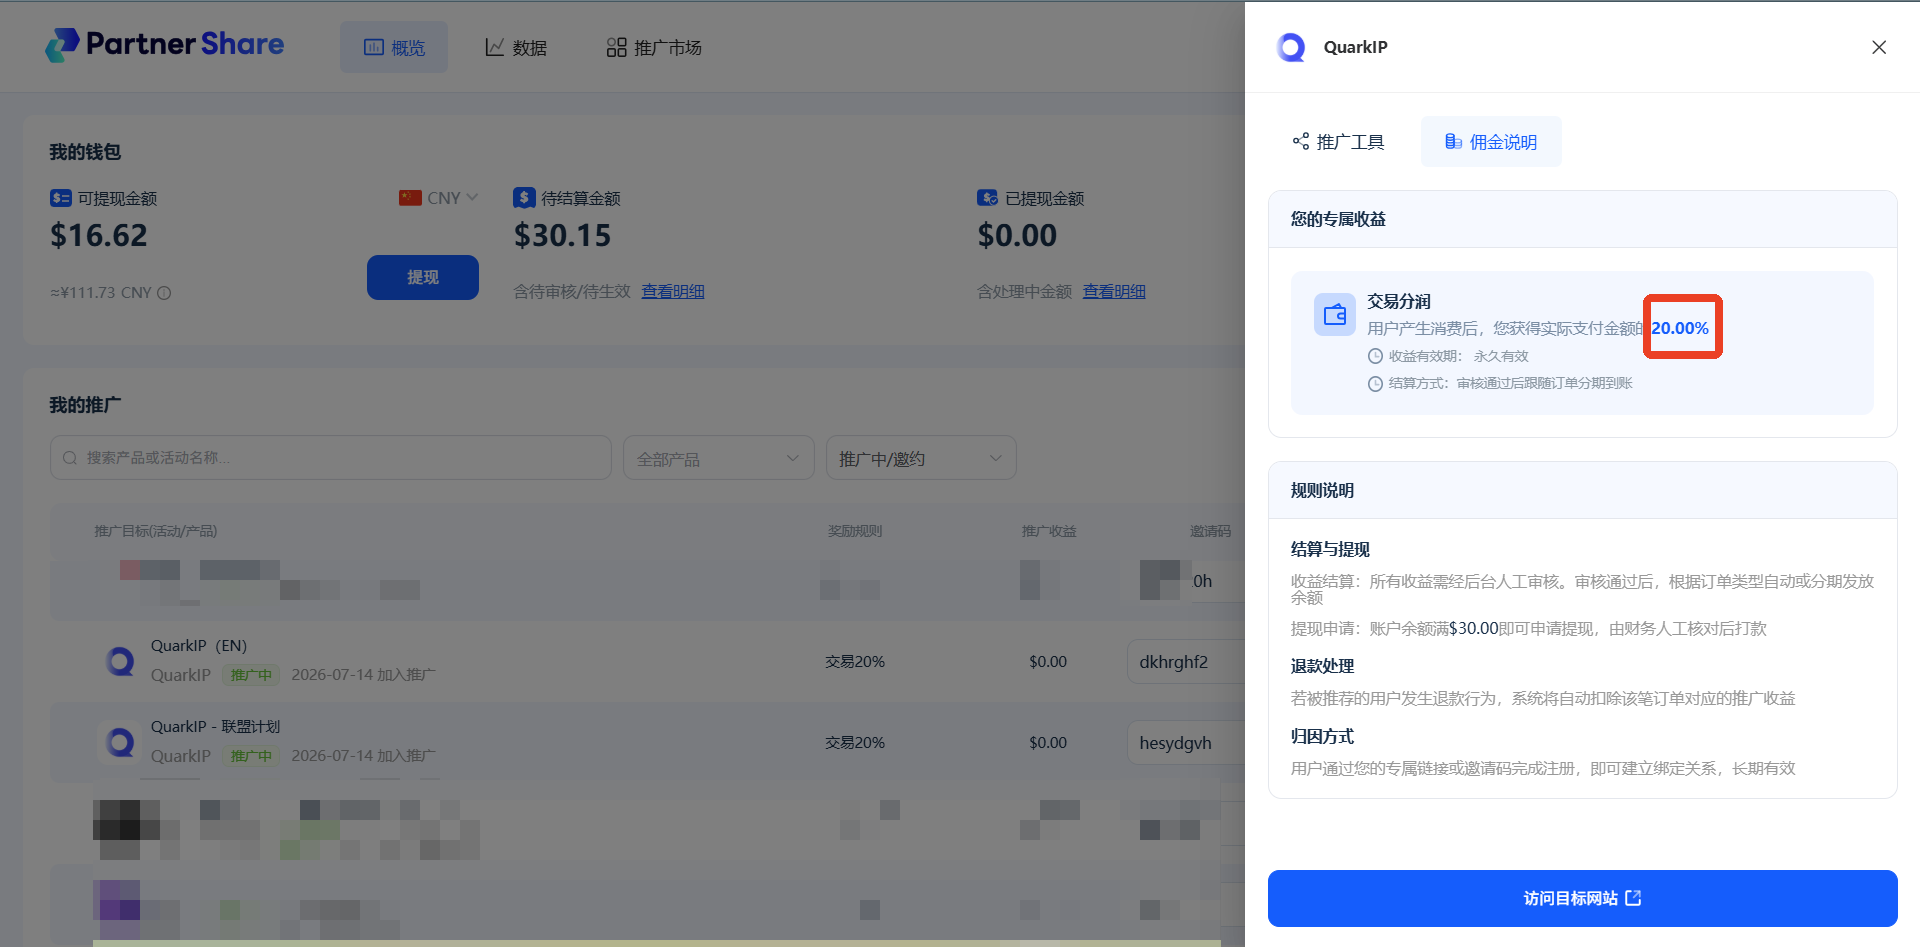Click the $30.15 pending amount

click(562, 235)
